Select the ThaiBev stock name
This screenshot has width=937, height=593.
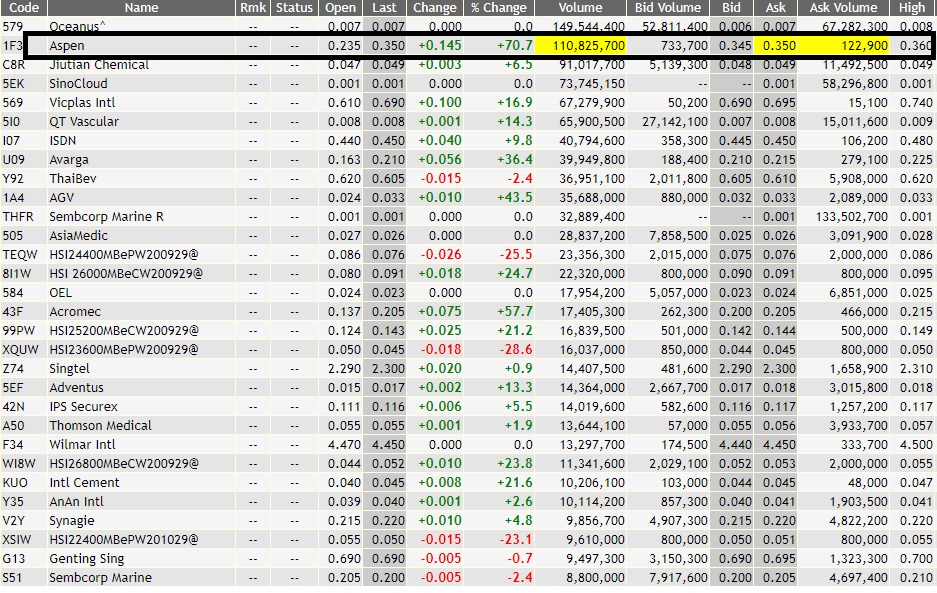(72, 179)
